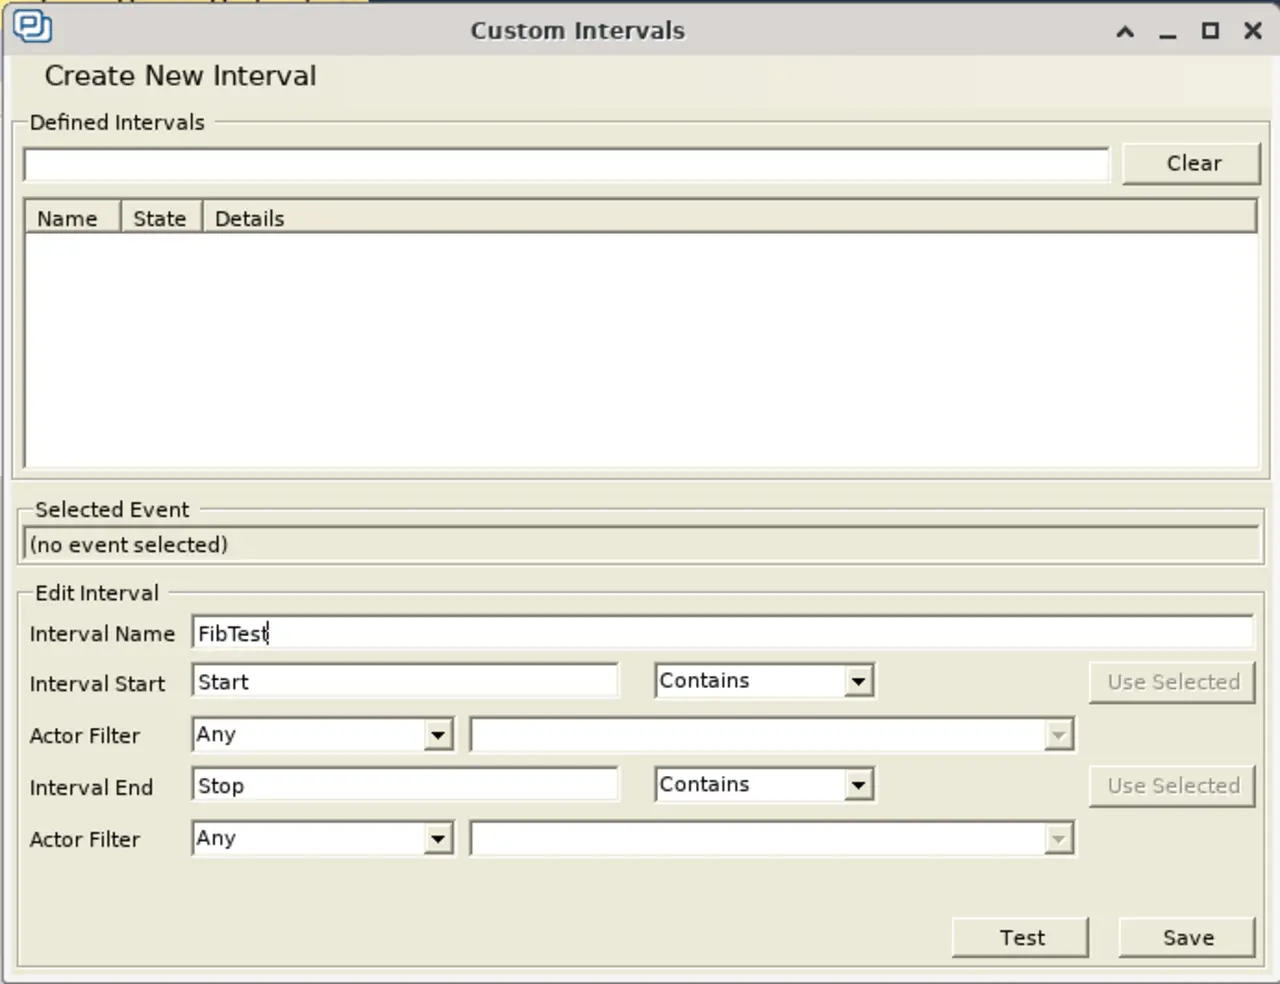Click the roll-up arrow in title bar
The height and width of the screenshot is (984, 1280).
pyautogui.click(x=1125, y=32)
